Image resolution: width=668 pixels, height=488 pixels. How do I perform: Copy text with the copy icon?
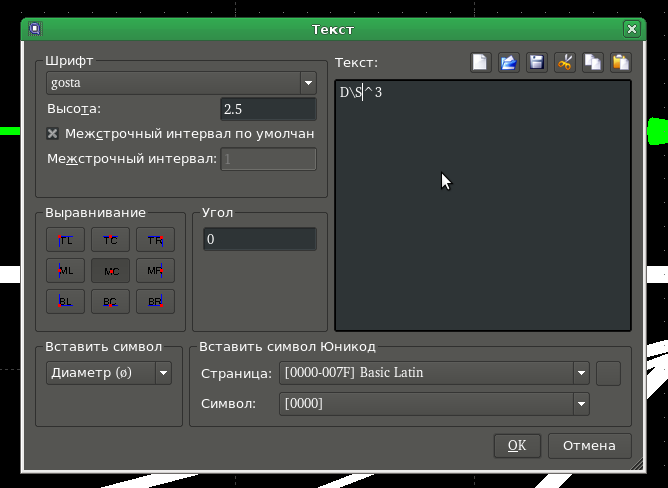[x=593, y=63]
